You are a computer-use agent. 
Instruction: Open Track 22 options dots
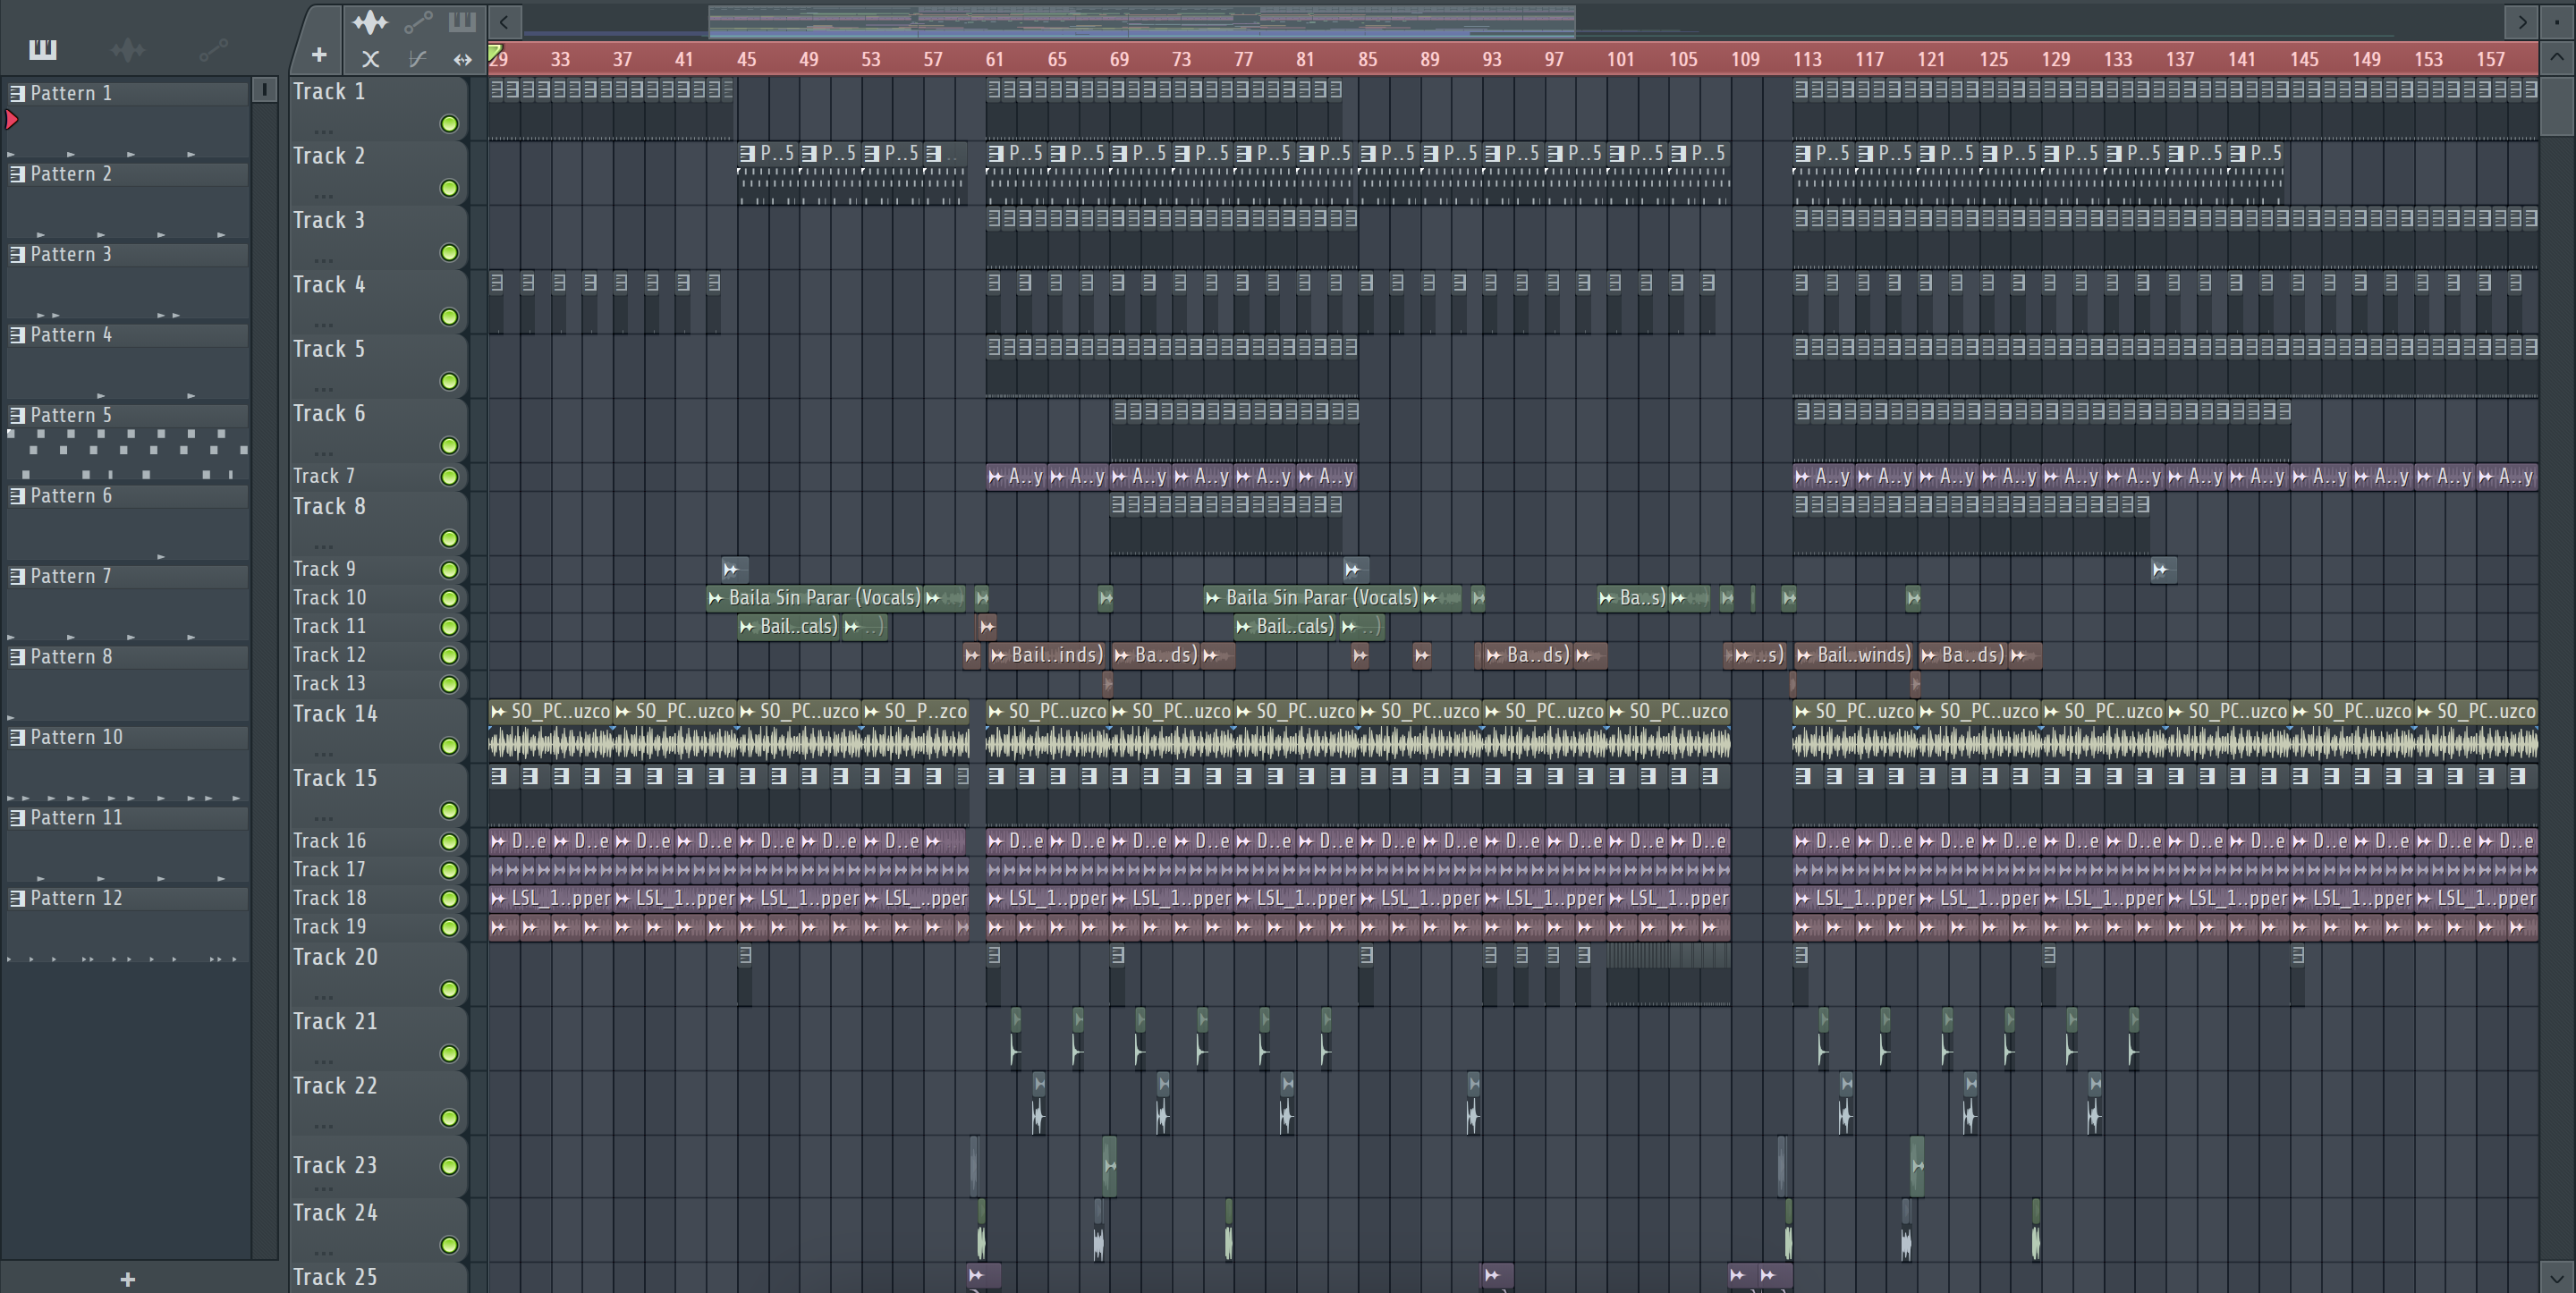322,1125
